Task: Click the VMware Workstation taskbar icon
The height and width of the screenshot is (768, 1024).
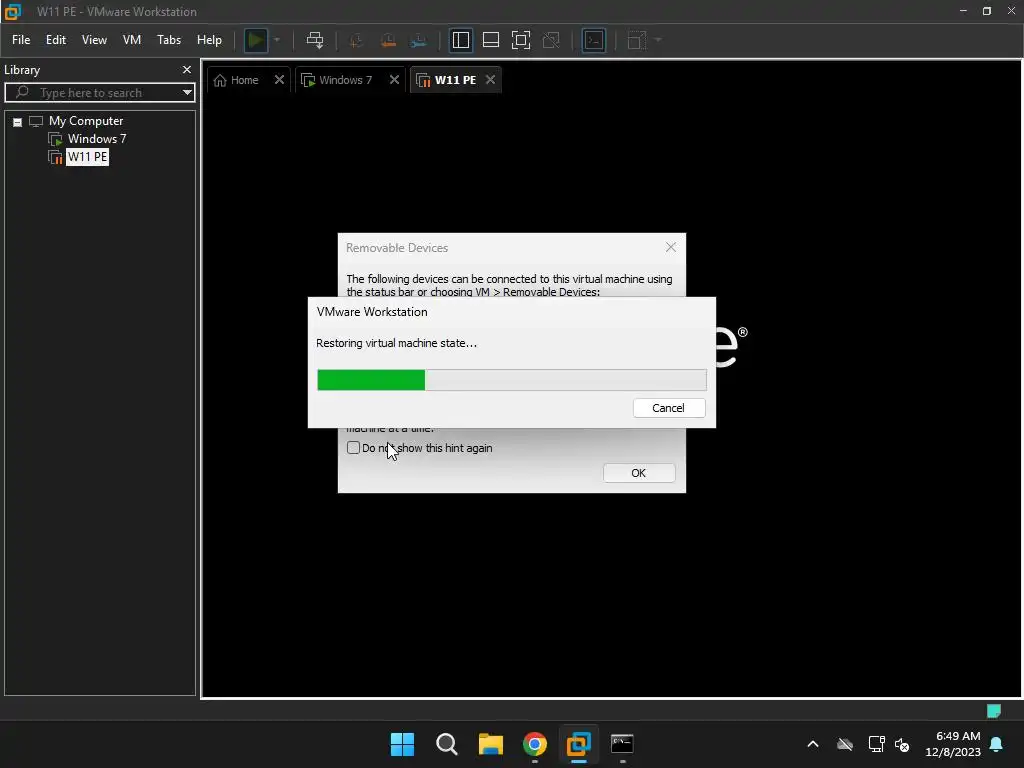Action: pos(578,744)
